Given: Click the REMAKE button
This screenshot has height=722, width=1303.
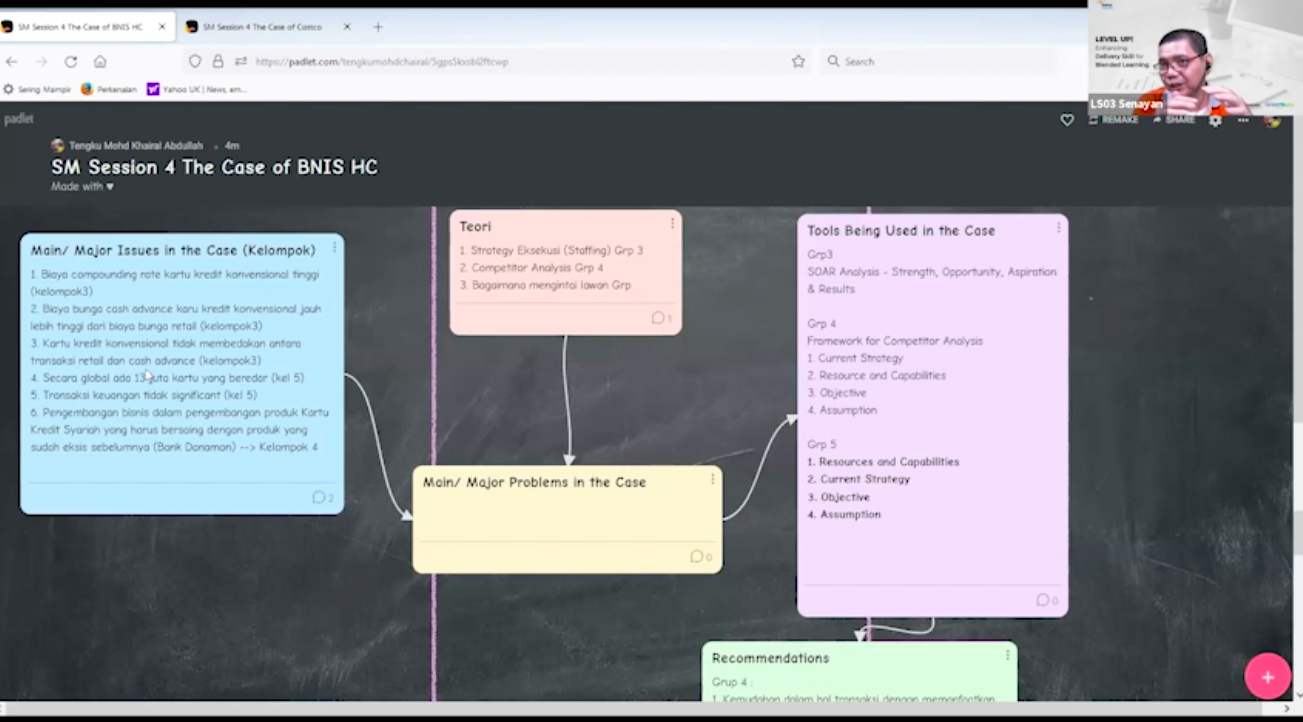Looking at the screenshot, I should (x=1114, y=120).
